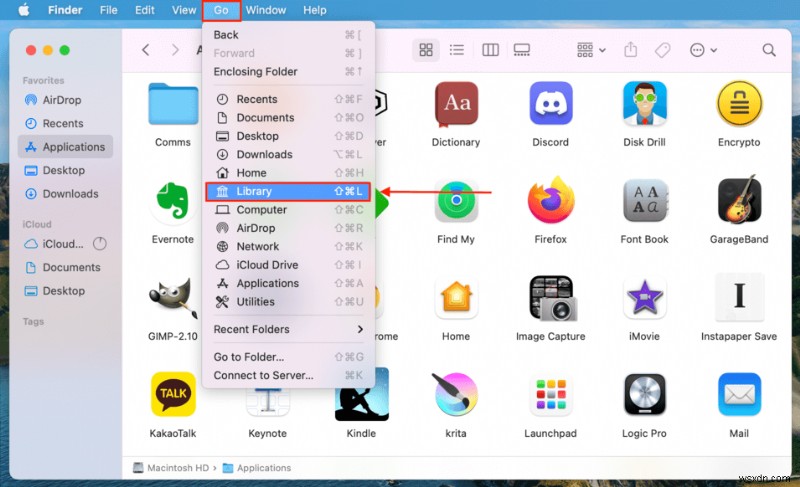Open the Font Book app icon
This screenshot has width=800, height=487.
[644, 201]
